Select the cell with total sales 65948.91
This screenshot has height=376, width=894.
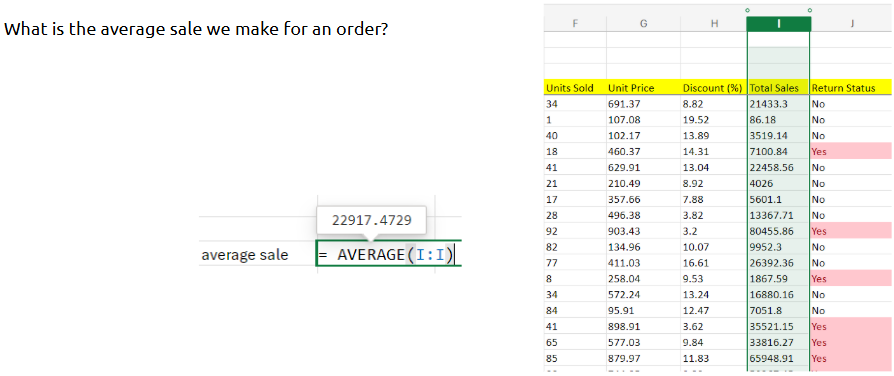tap(778, 359)
